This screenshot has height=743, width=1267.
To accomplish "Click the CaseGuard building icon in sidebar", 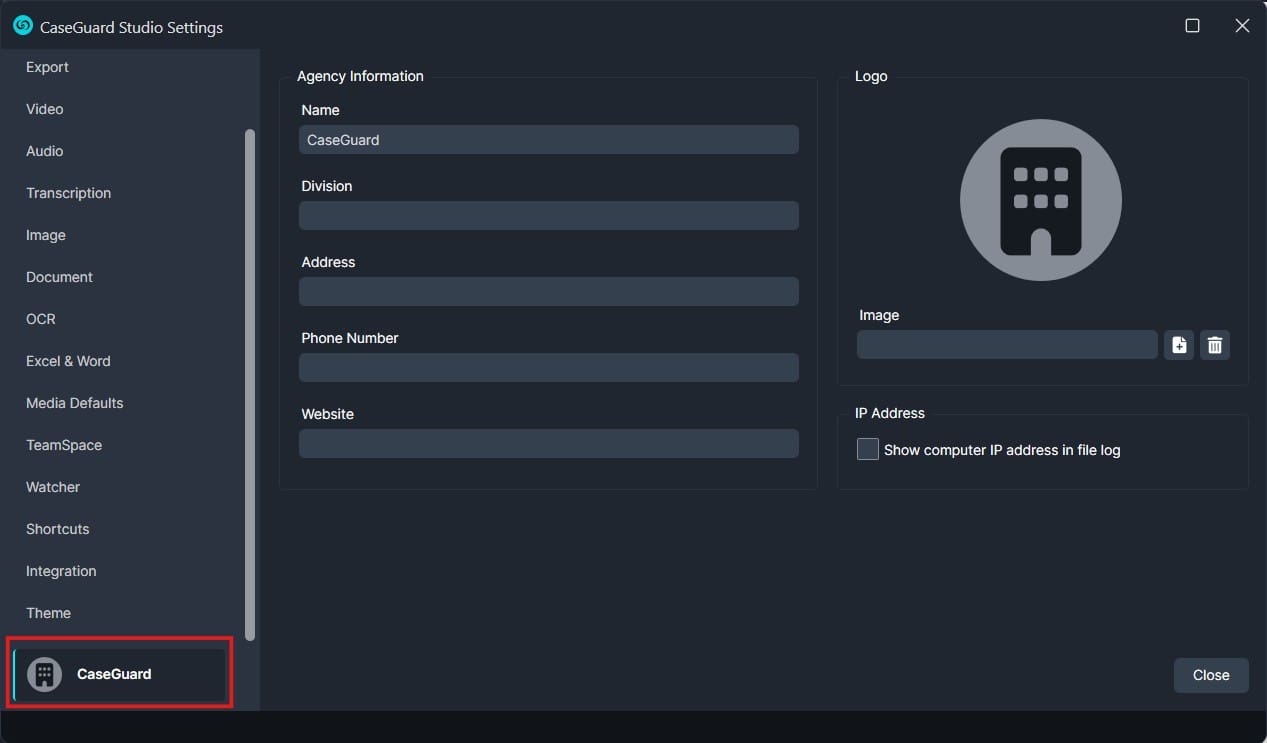I will tap(44, 674).
